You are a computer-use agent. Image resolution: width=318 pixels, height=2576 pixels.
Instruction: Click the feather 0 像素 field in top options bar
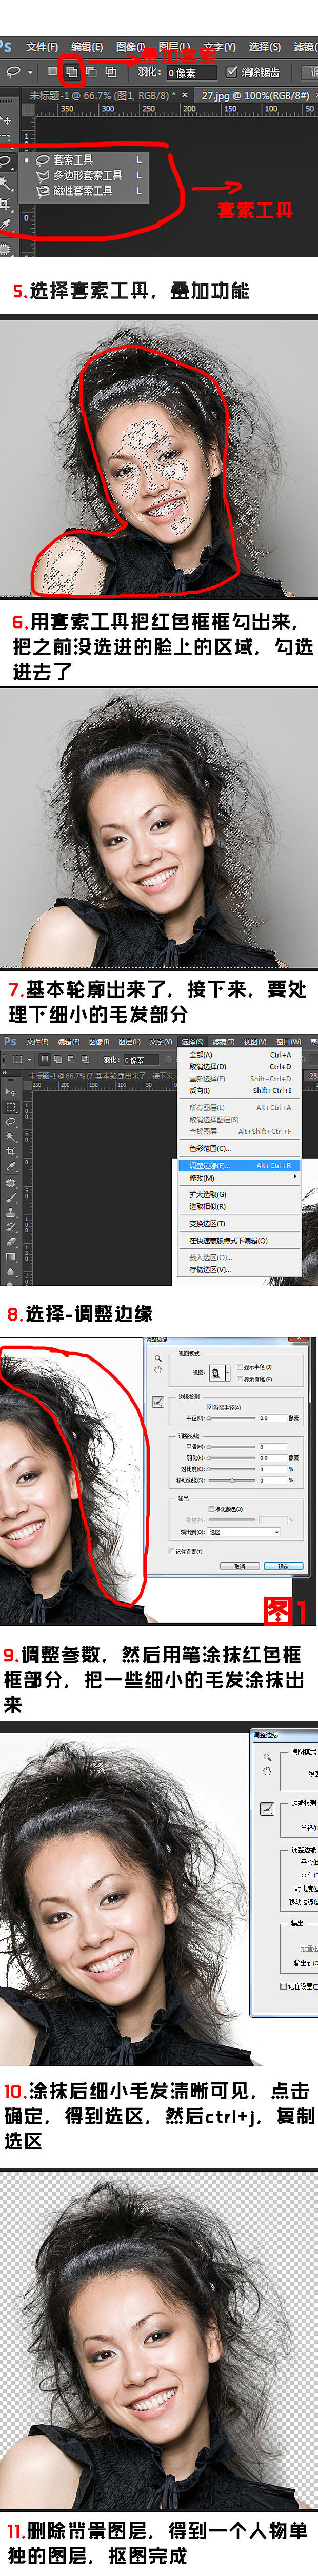(192, 72)
